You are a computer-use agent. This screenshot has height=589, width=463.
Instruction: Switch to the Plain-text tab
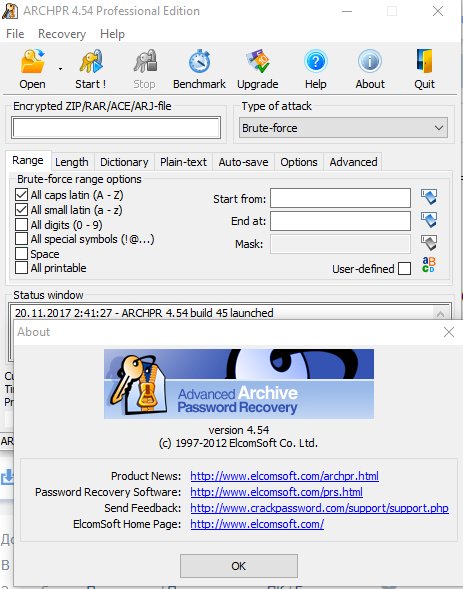183,162
